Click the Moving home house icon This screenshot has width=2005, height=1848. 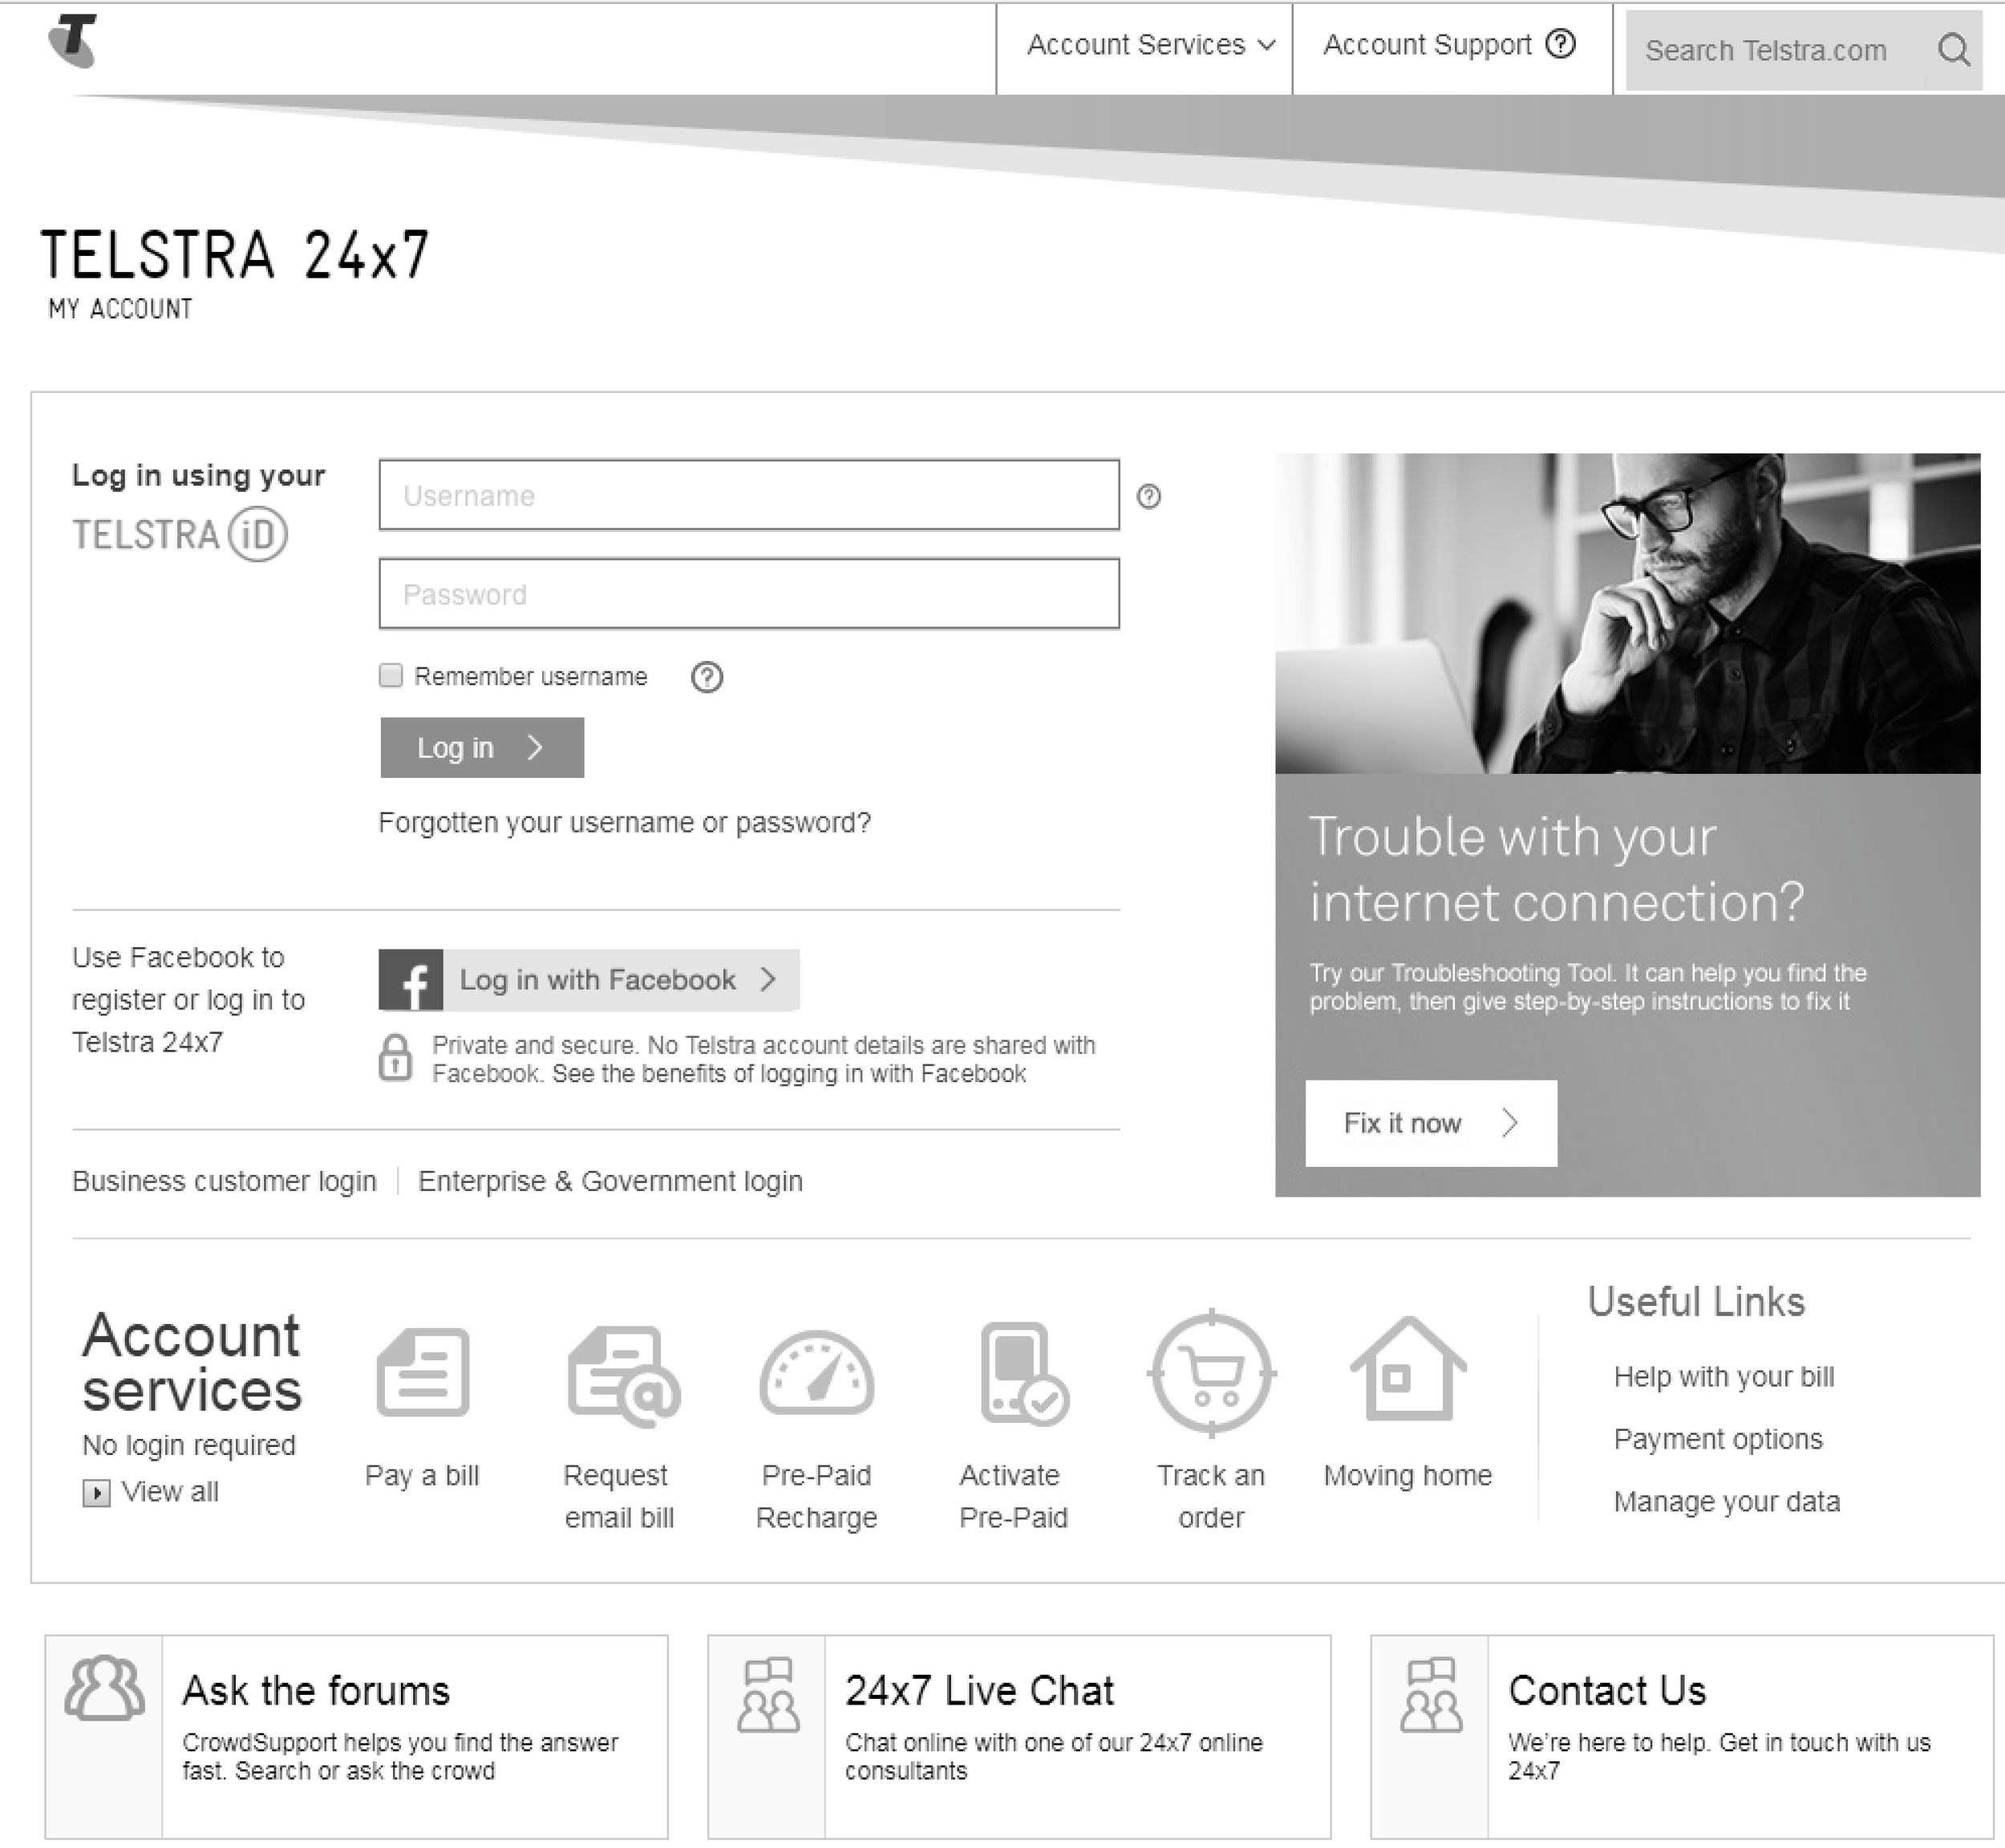[x=1407, y=1369]
